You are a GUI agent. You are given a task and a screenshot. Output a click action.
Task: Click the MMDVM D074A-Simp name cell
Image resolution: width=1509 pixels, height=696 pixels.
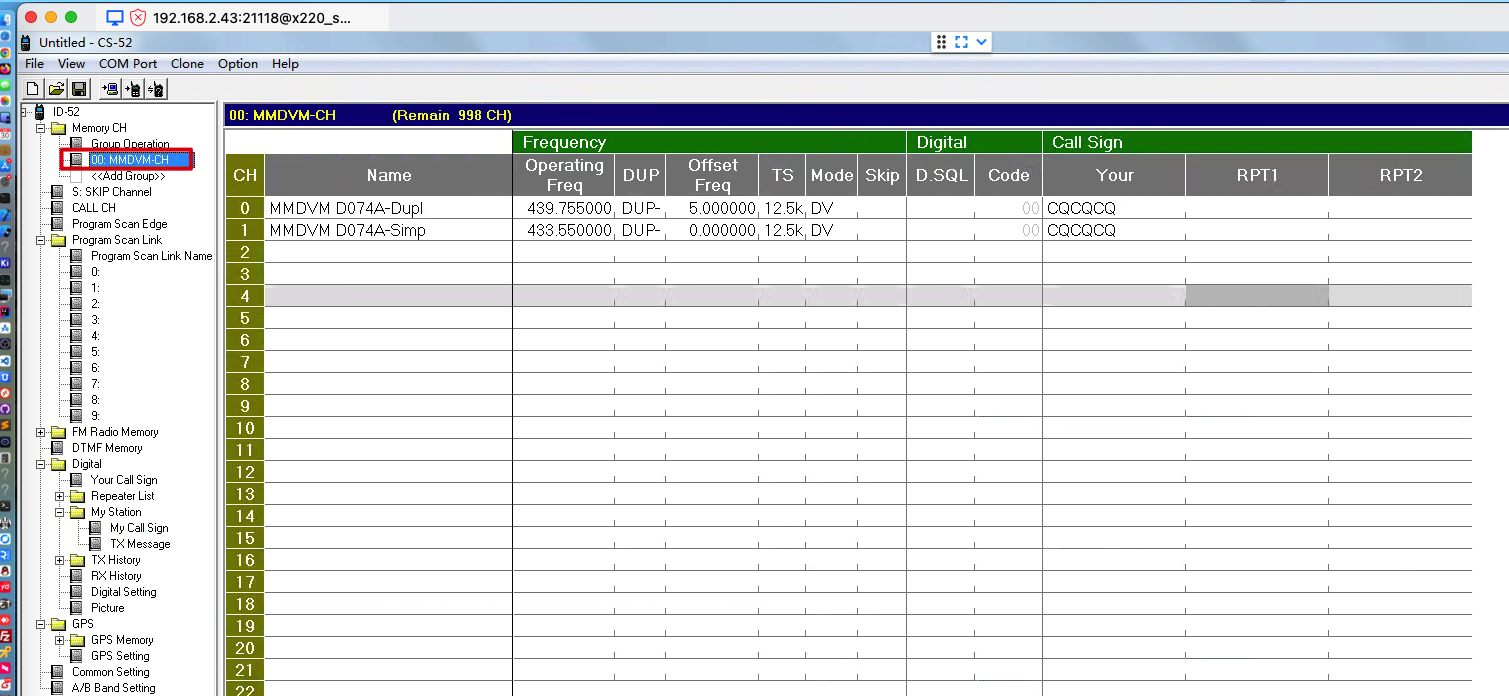388,230
